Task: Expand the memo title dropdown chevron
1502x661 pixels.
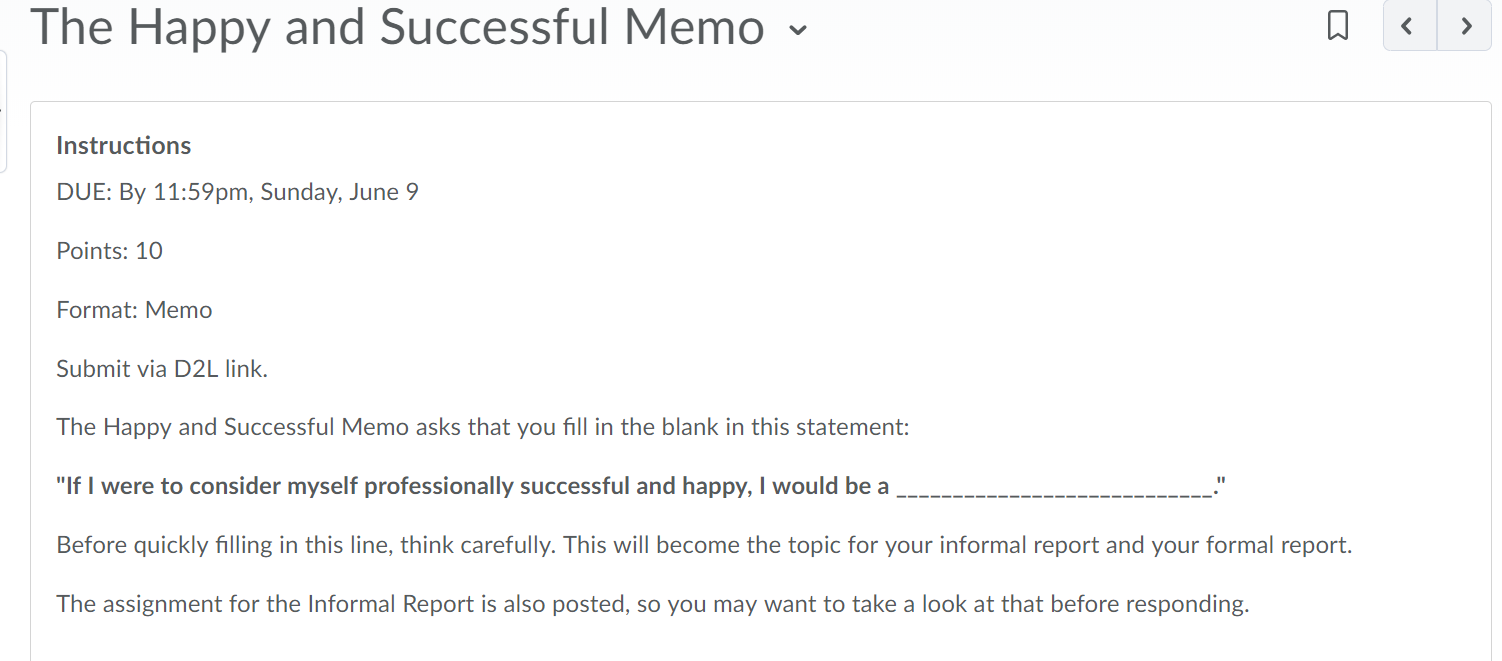Action: [797, 31]
